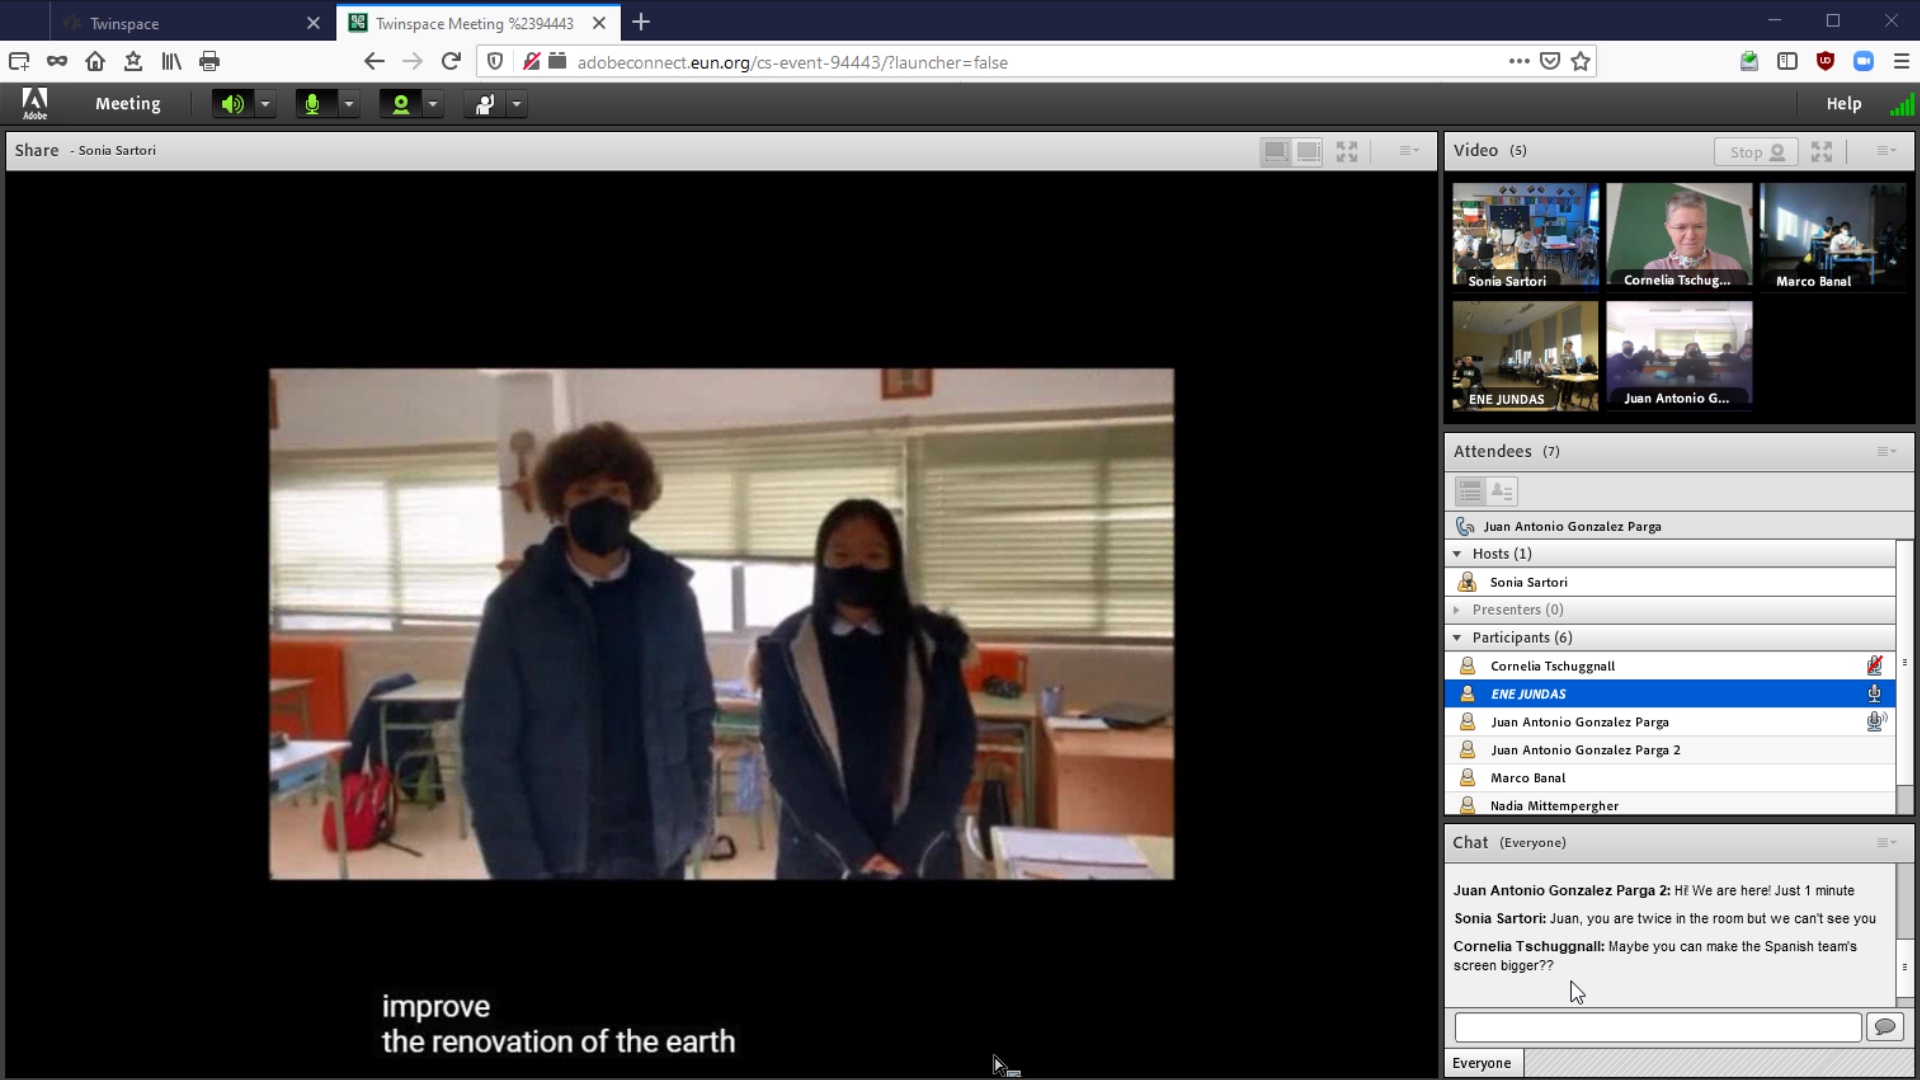Viewport: 1920px width, 1080px height.
Task: Select the Everyone chat tab
Action: click(x=1482, y=1063)
